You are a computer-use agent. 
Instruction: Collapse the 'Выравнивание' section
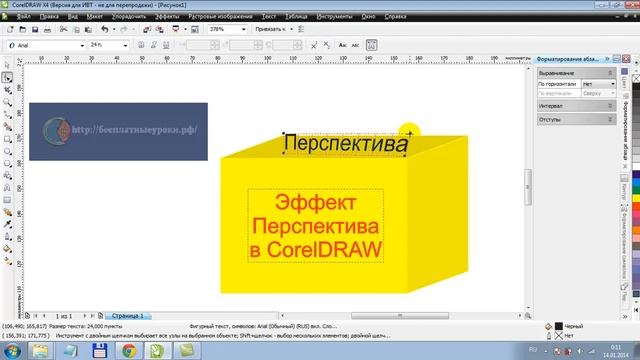(x=576, y=73)
